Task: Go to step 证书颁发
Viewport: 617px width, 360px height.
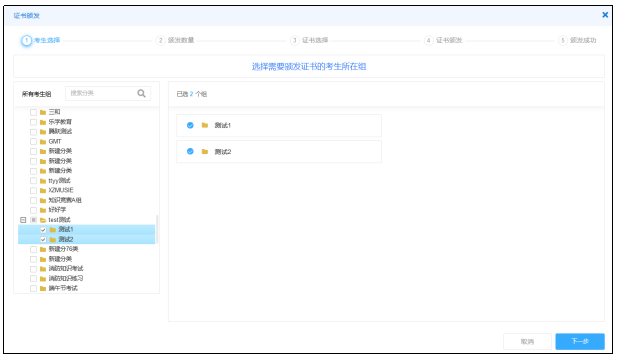Action: coord(443,40)
